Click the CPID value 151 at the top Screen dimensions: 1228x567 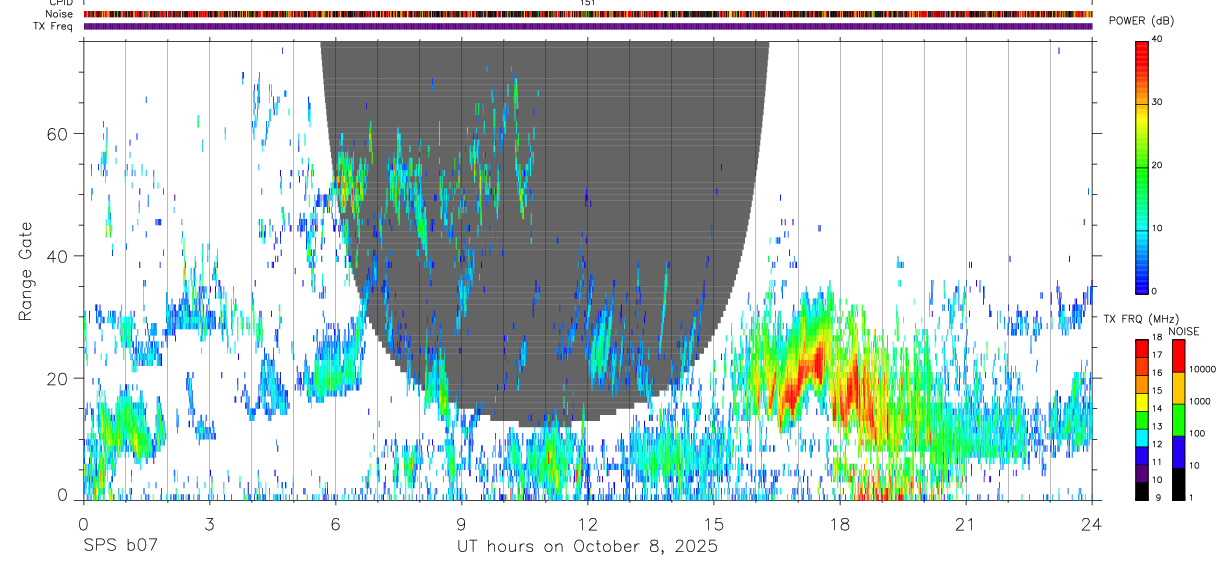[587, 3]
